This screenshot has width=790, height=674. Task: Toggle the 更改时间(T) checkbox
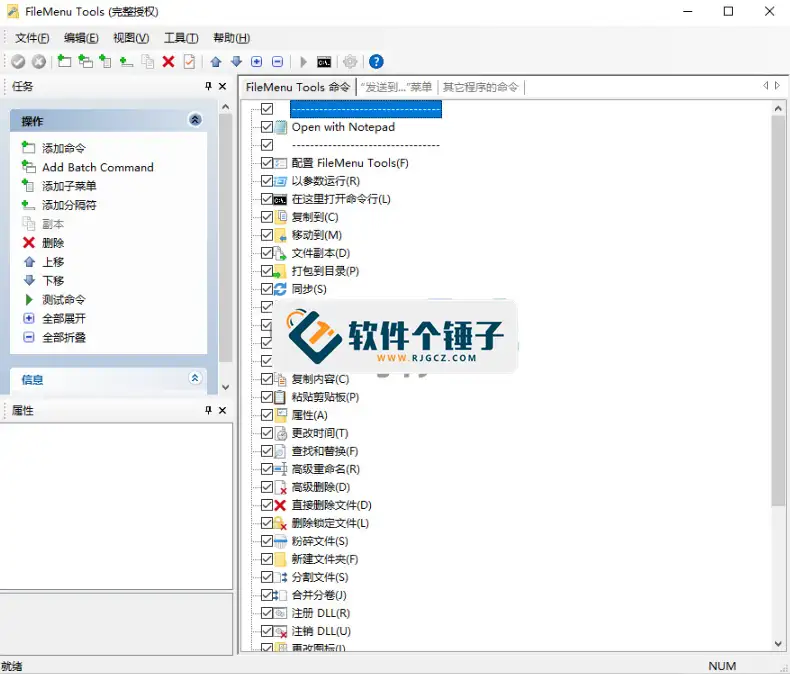tap(267, 433)
